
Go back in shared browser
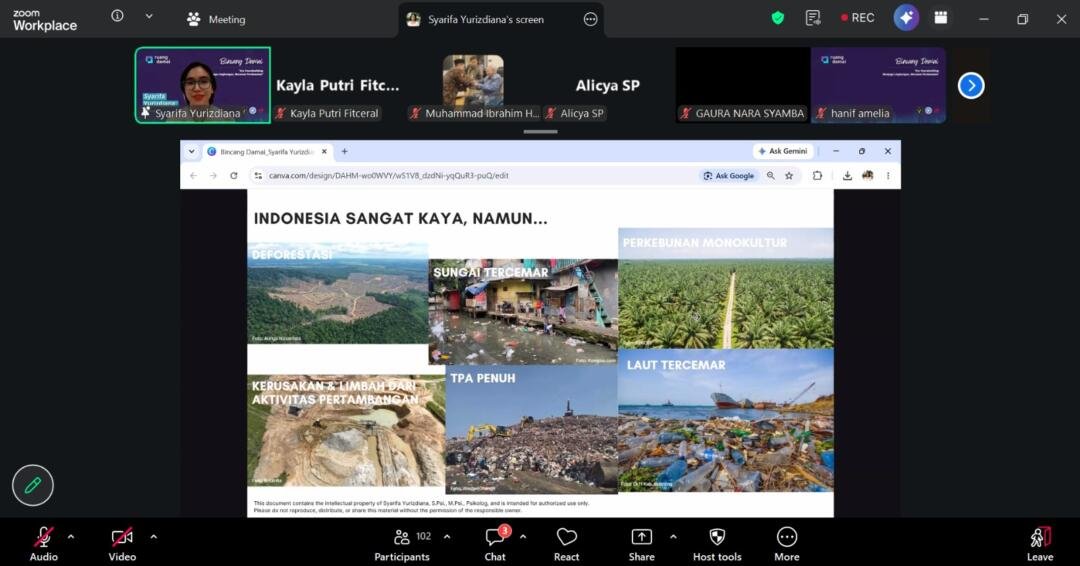click(194, 176)
